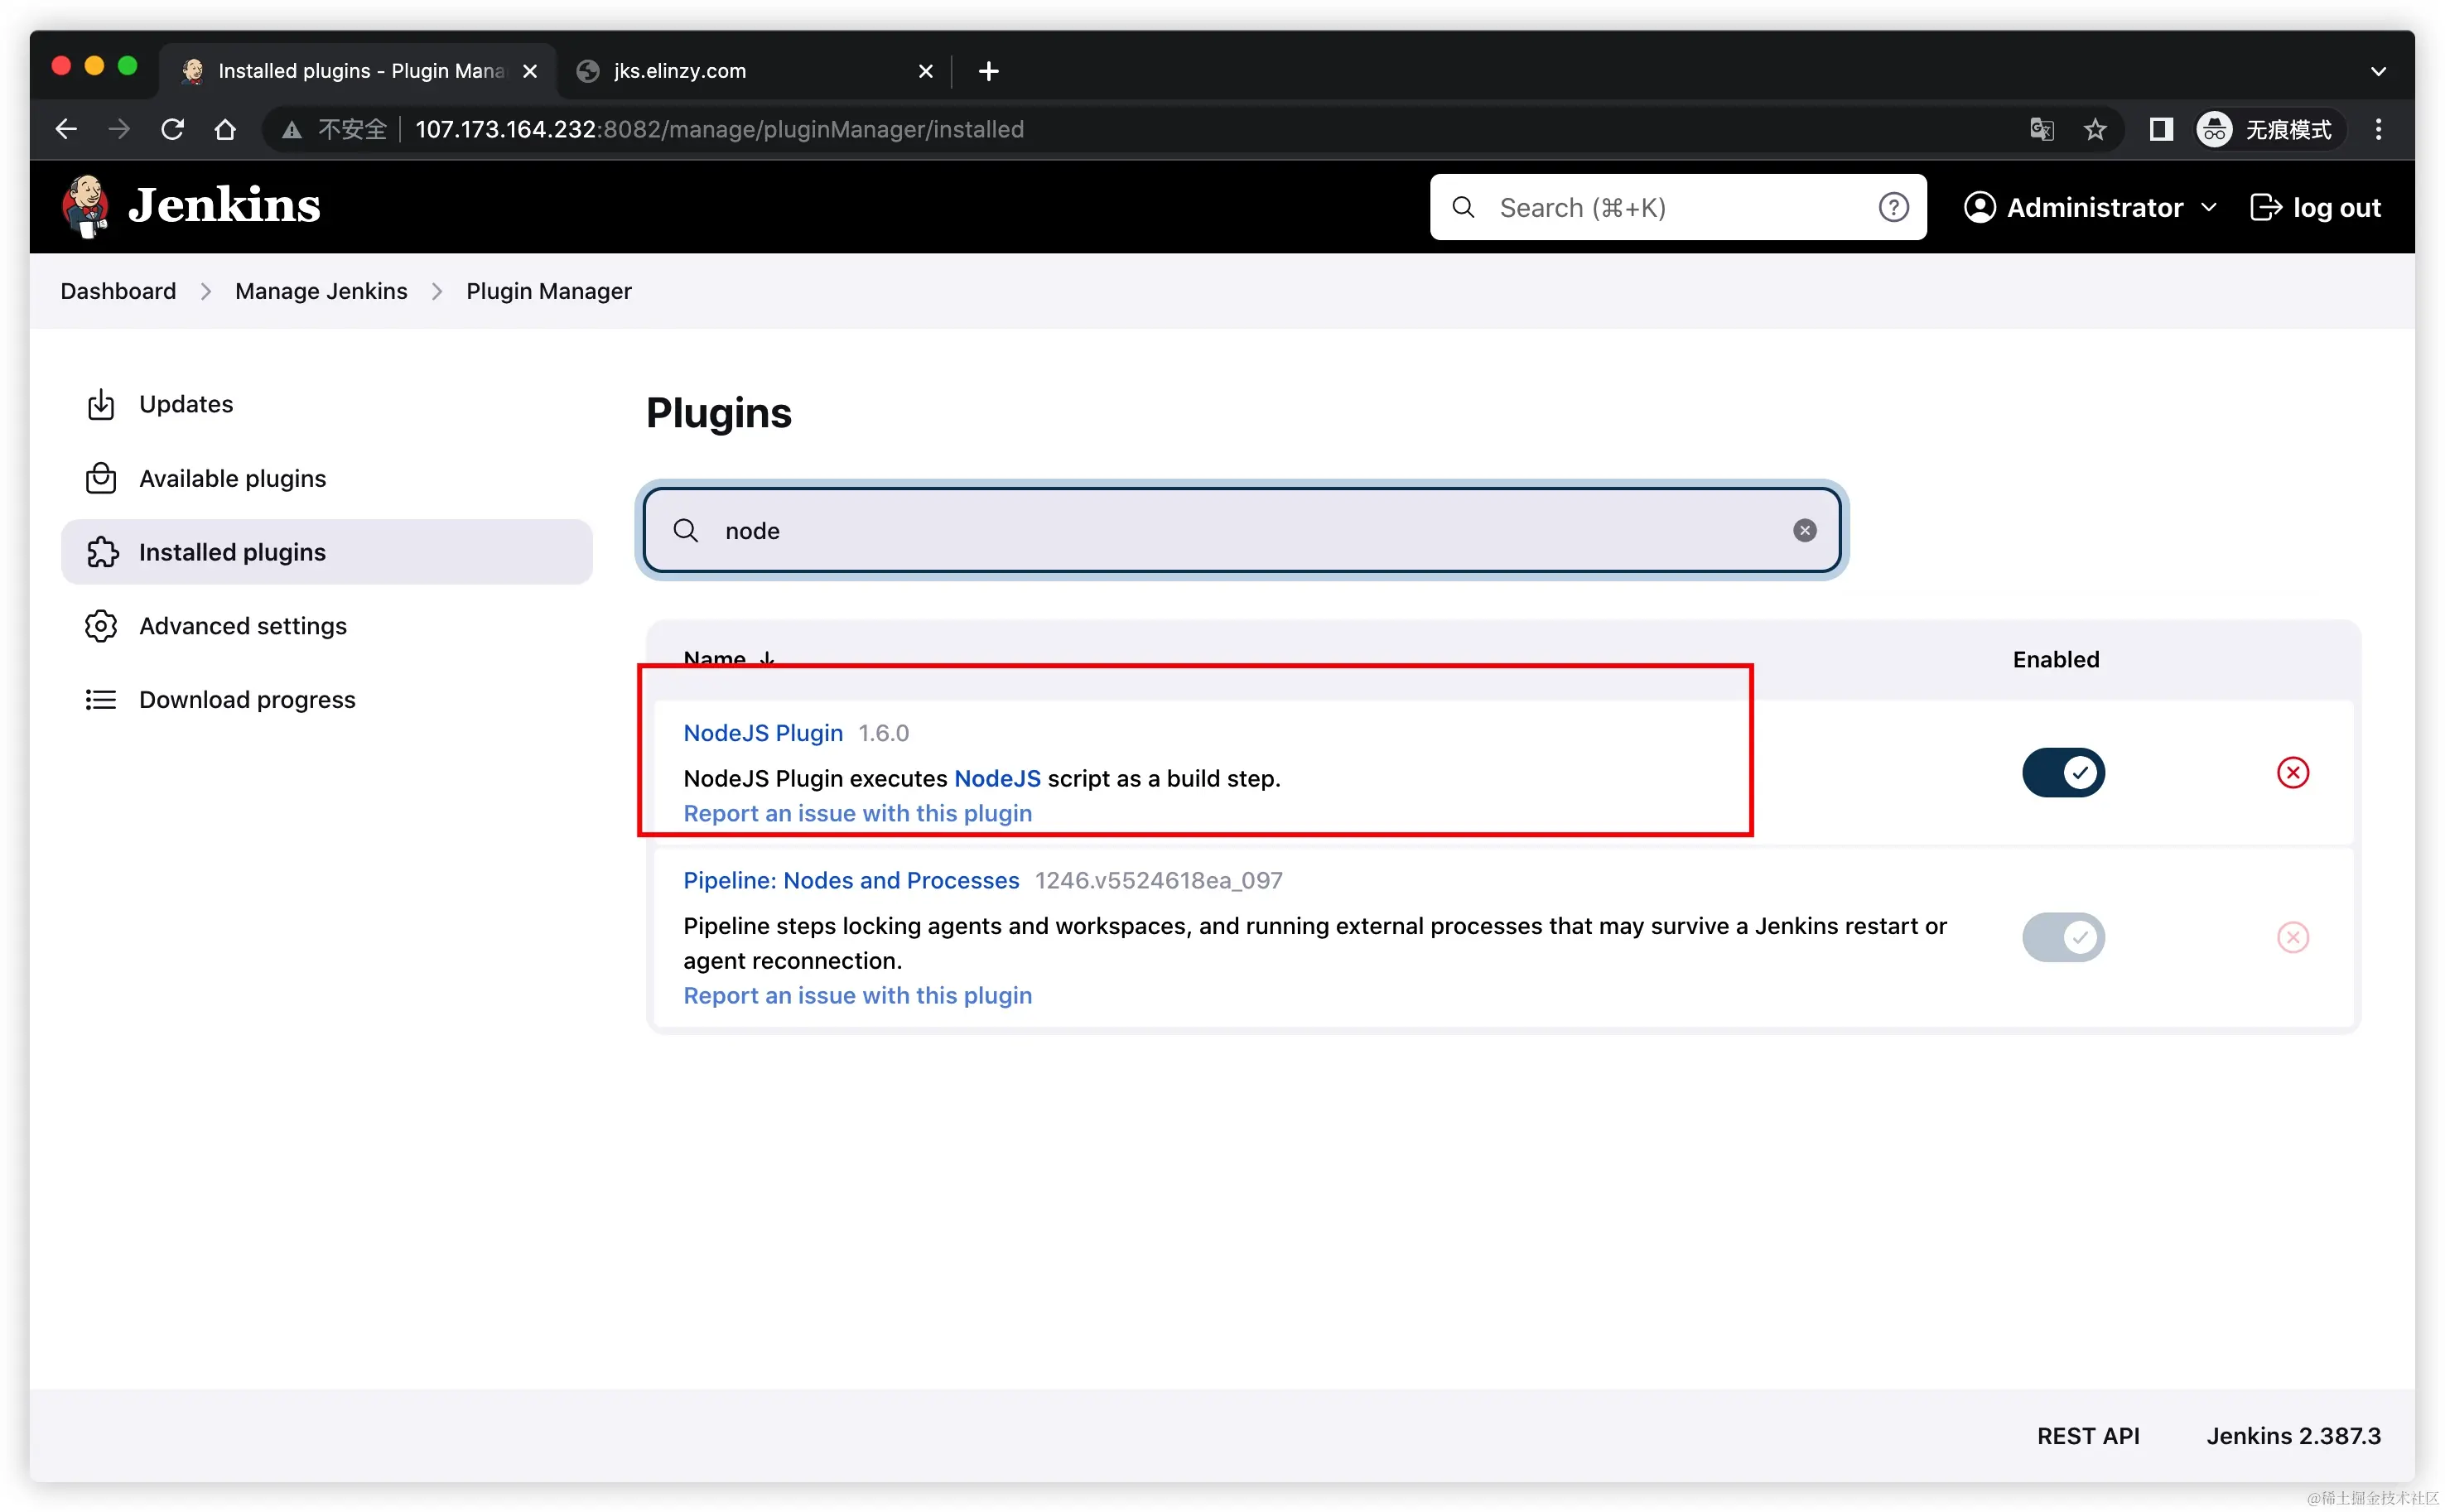Click the address bar URL

pos(719,129)
